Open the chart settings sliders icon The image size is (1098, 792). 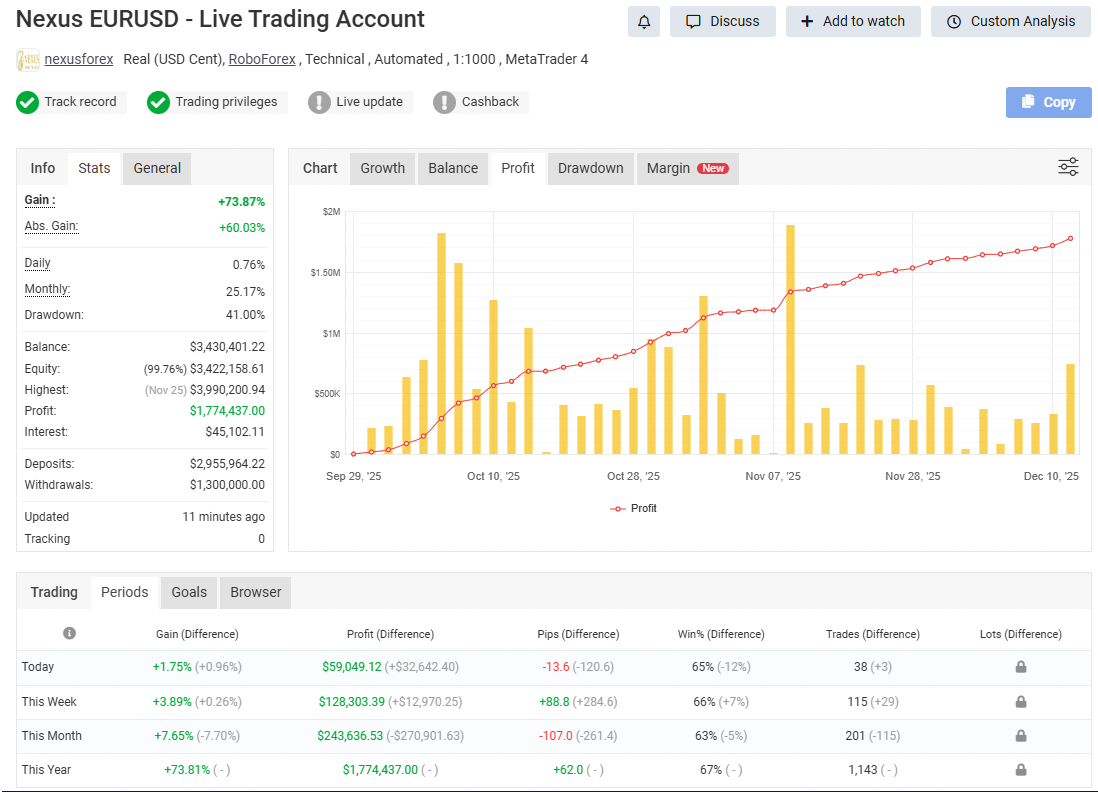coord(1068,167)
